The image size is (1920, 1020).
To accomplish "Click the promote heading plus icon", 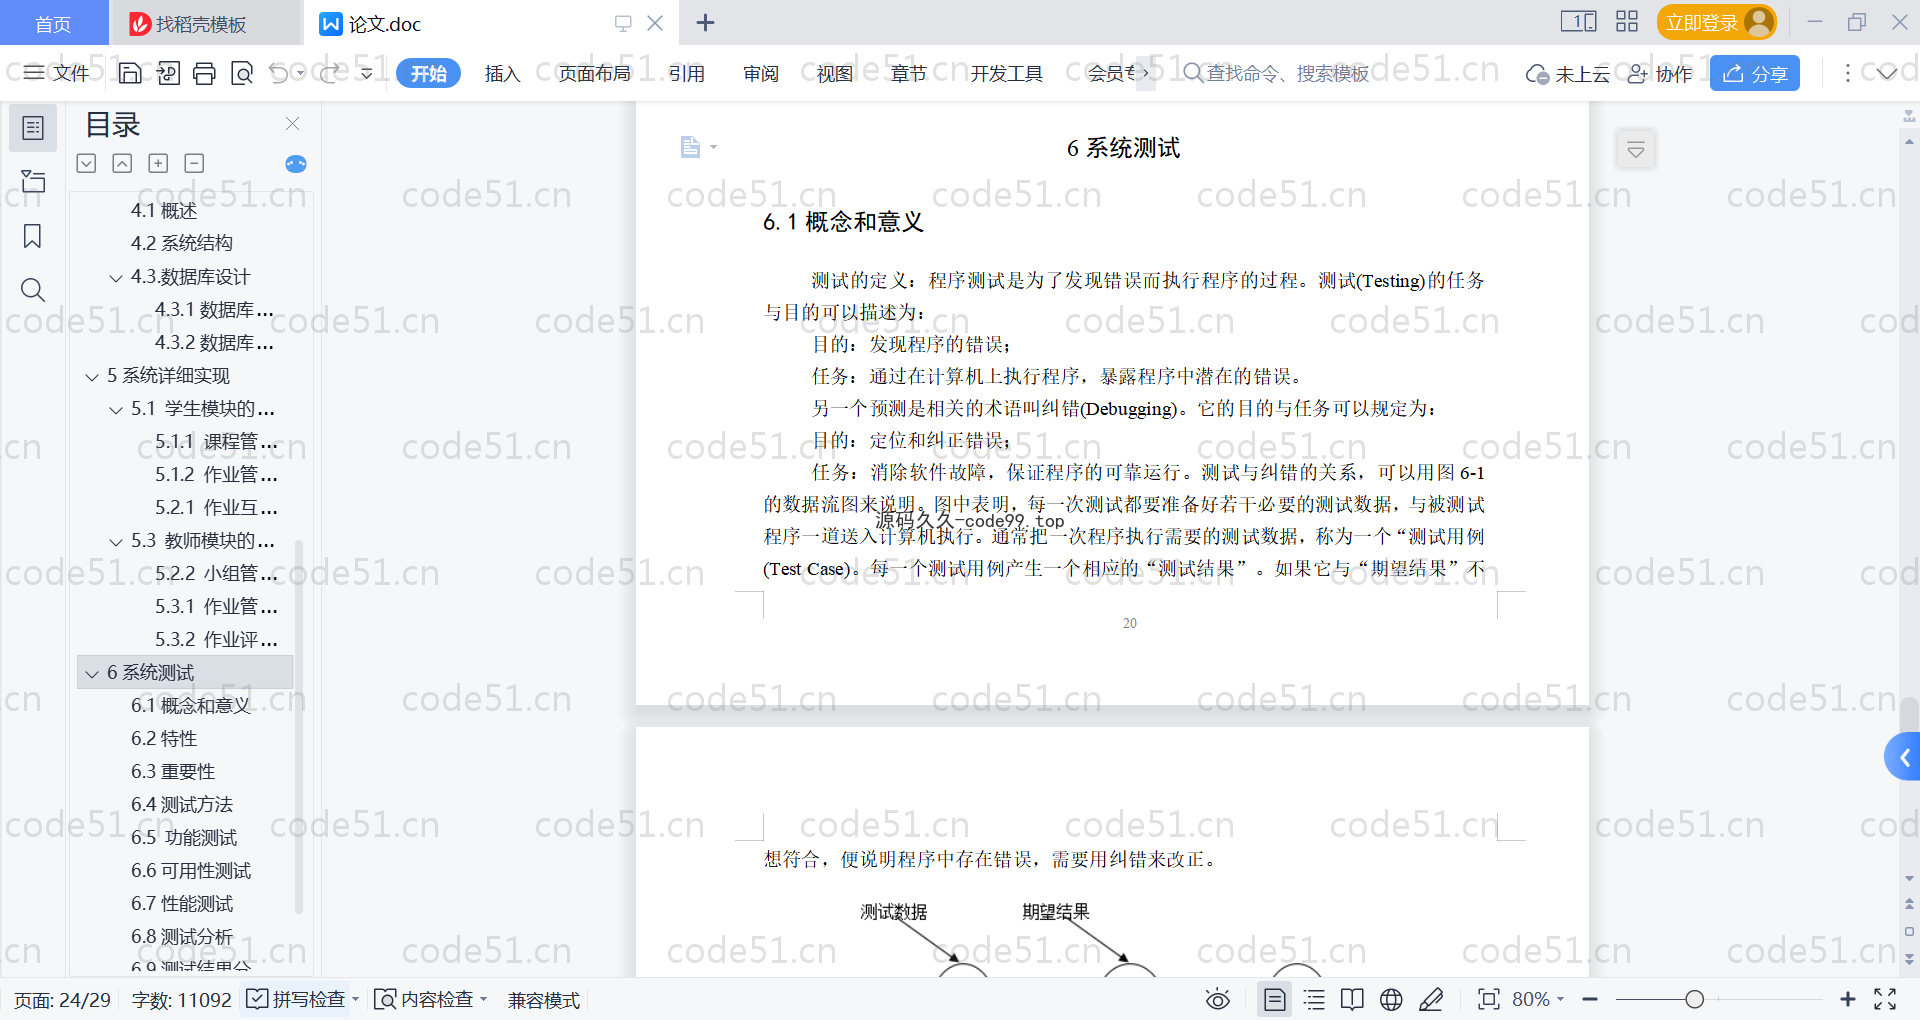I will [x=158, y=163].
